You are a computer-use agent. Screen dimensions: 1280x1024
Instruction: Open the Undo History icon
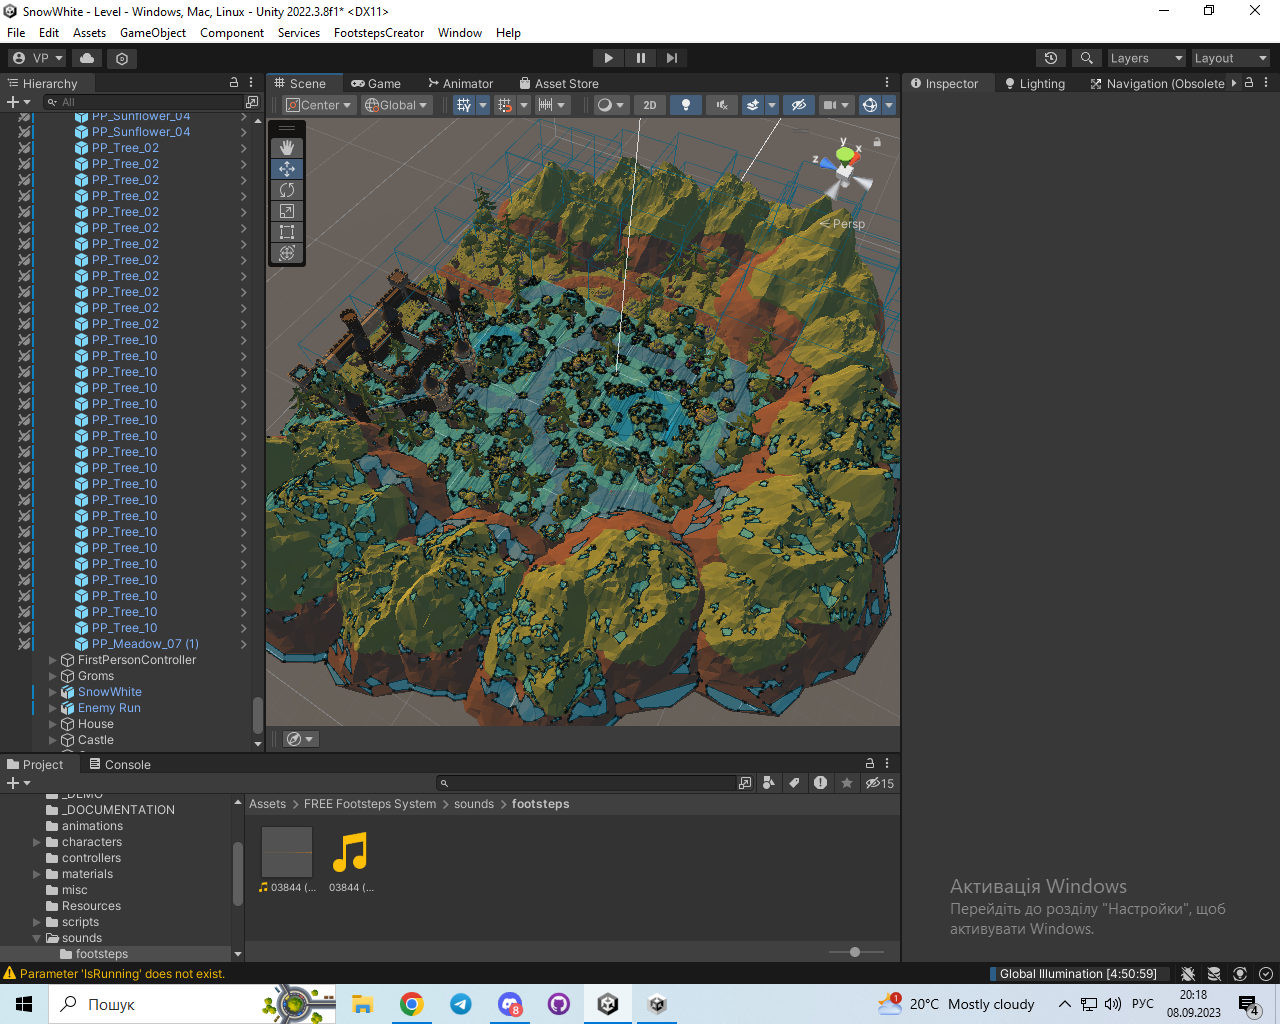click(x=1050, y=58)
